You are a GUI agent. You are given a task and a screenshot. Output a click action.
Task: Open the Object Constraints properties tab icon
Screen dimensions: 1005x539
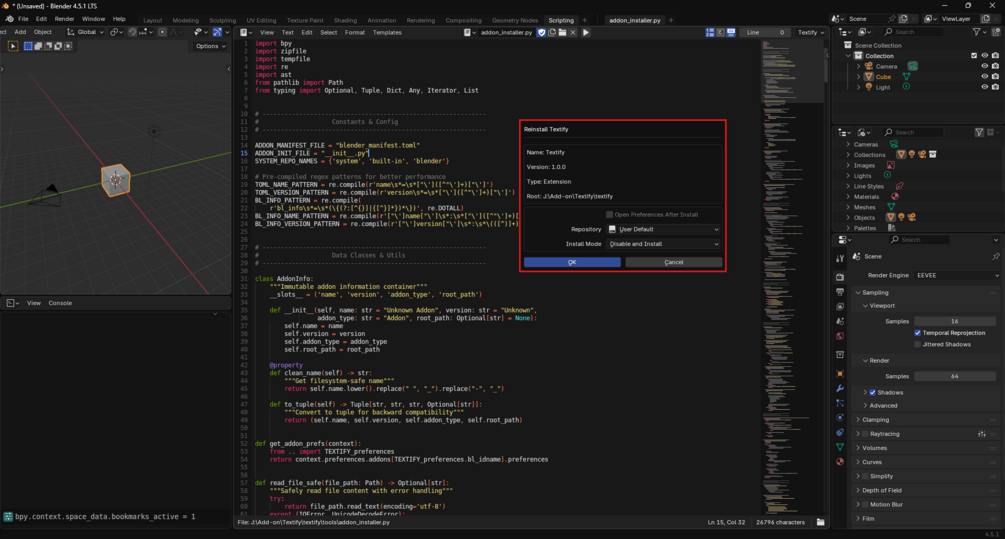[840, 433]
